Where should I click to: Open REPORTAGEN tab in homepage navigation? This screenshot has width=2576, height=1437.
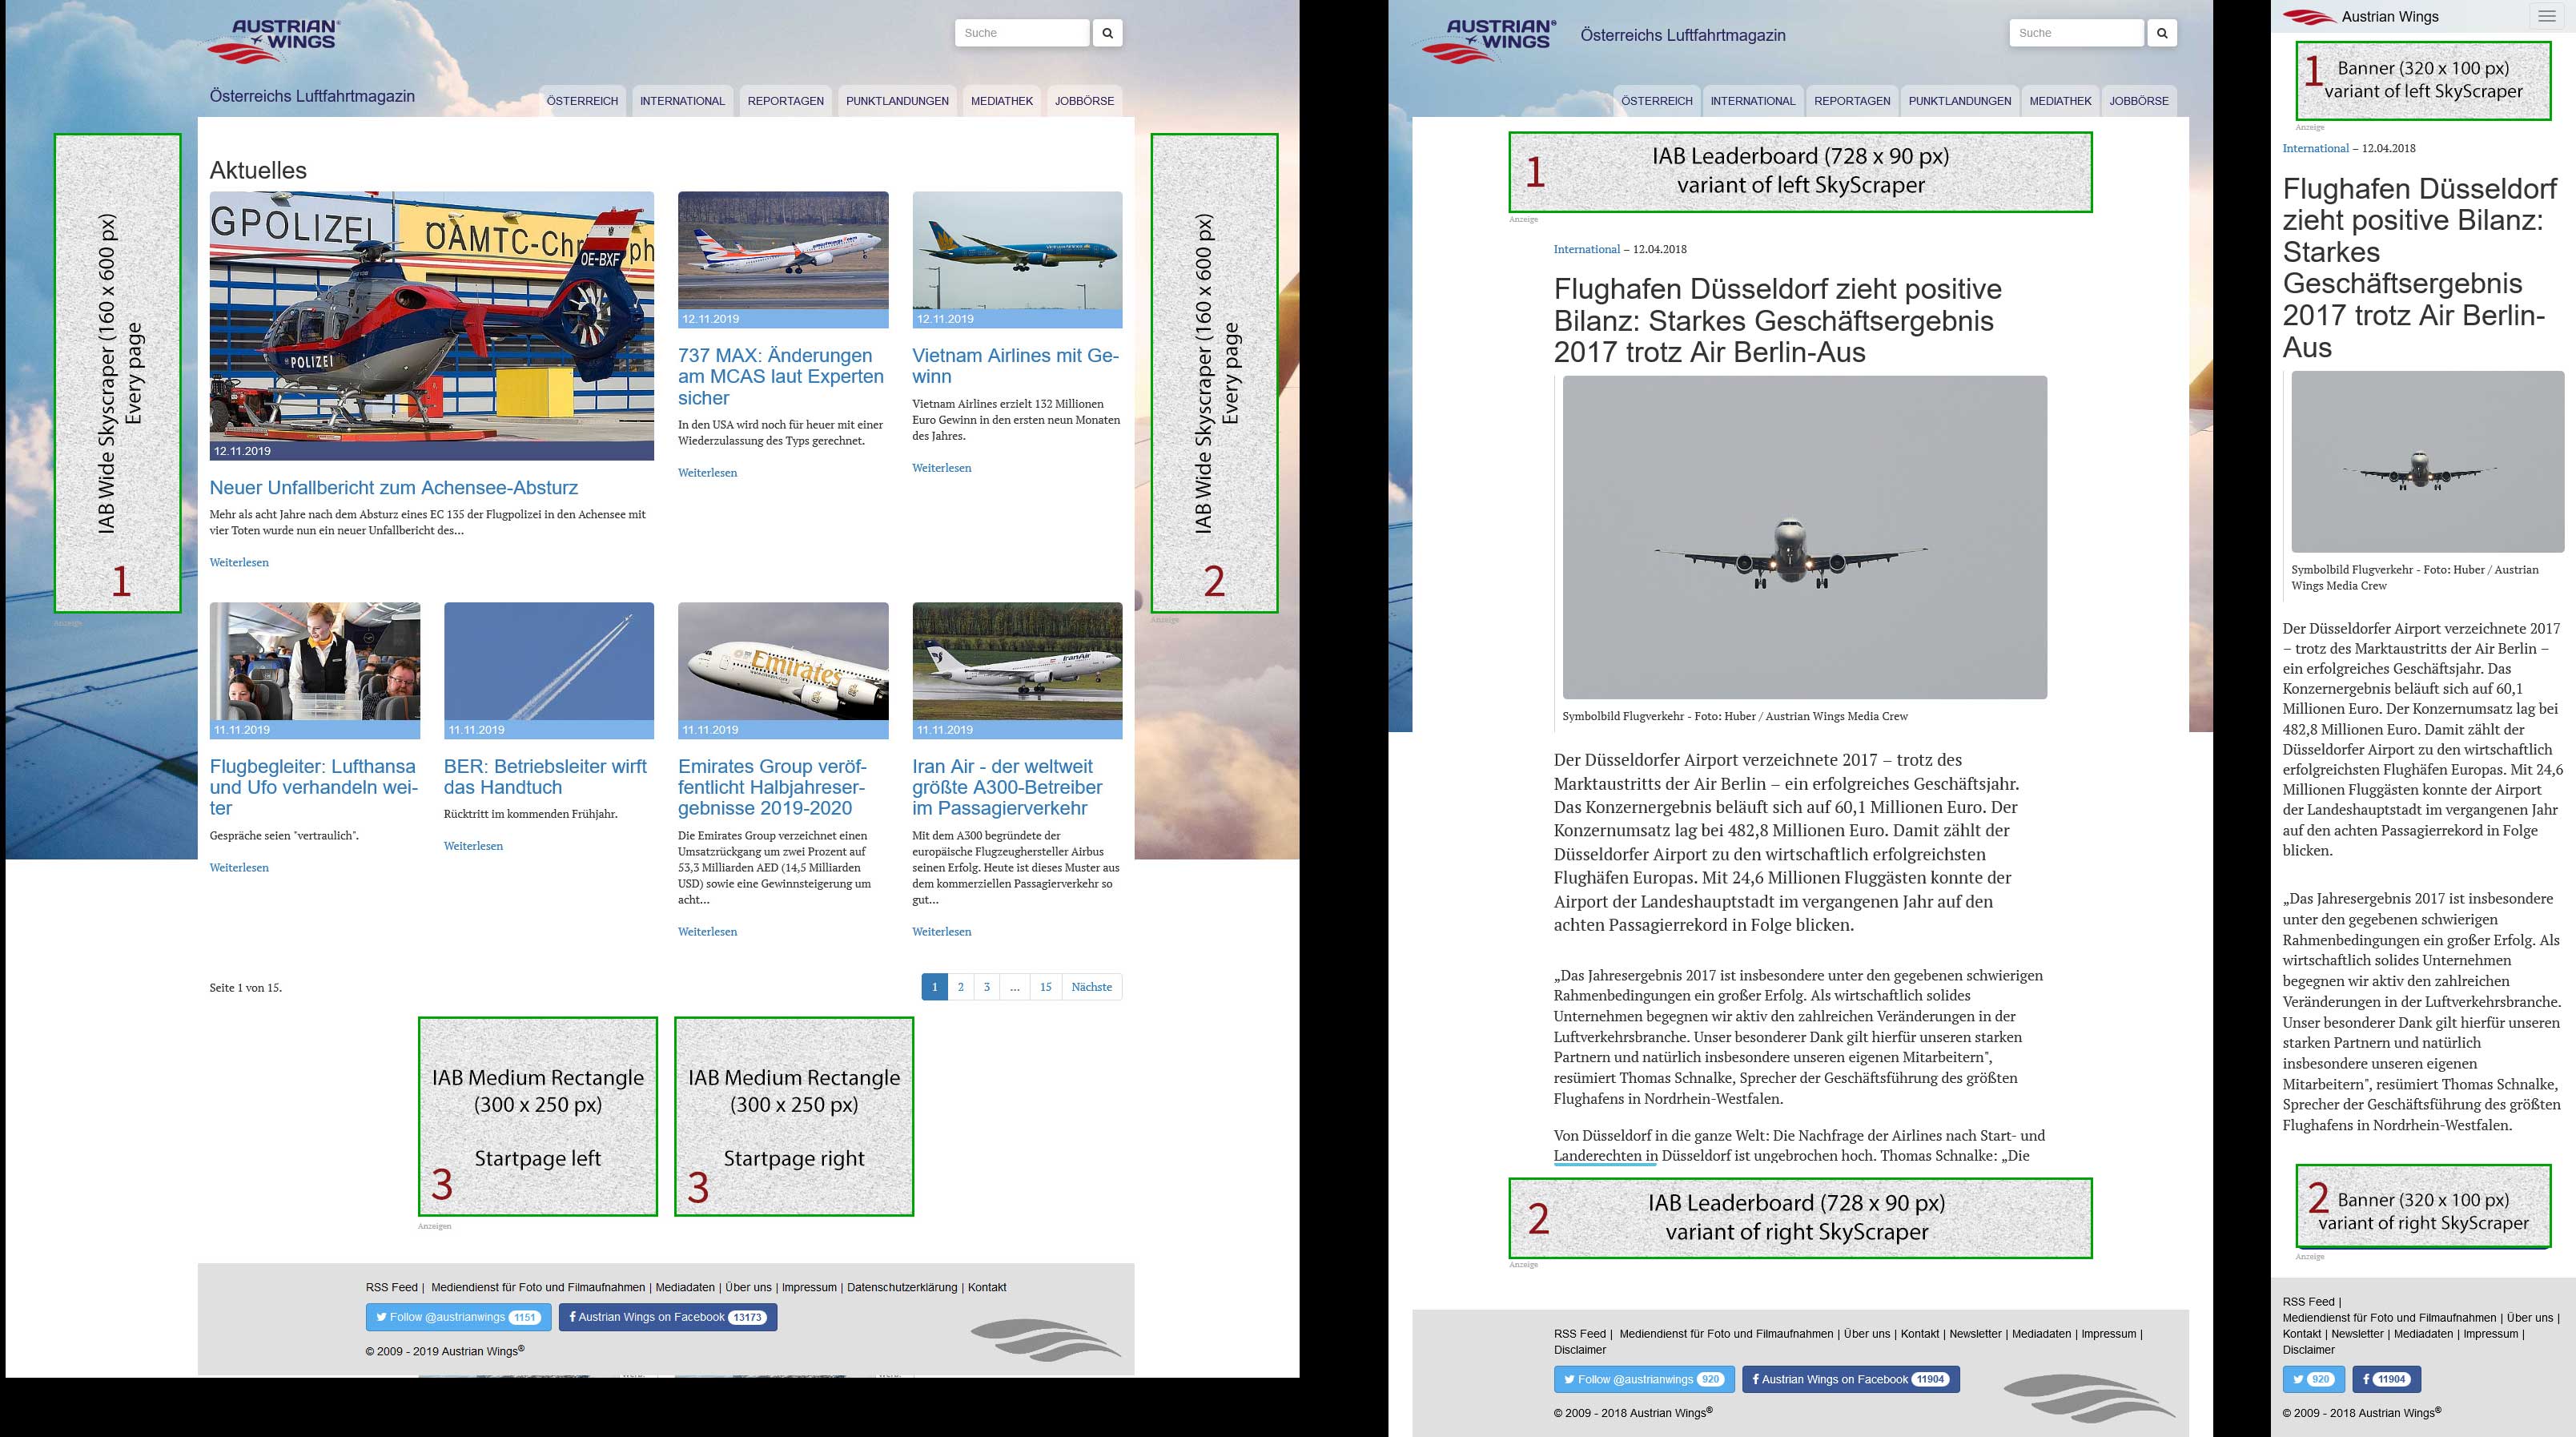786,101
